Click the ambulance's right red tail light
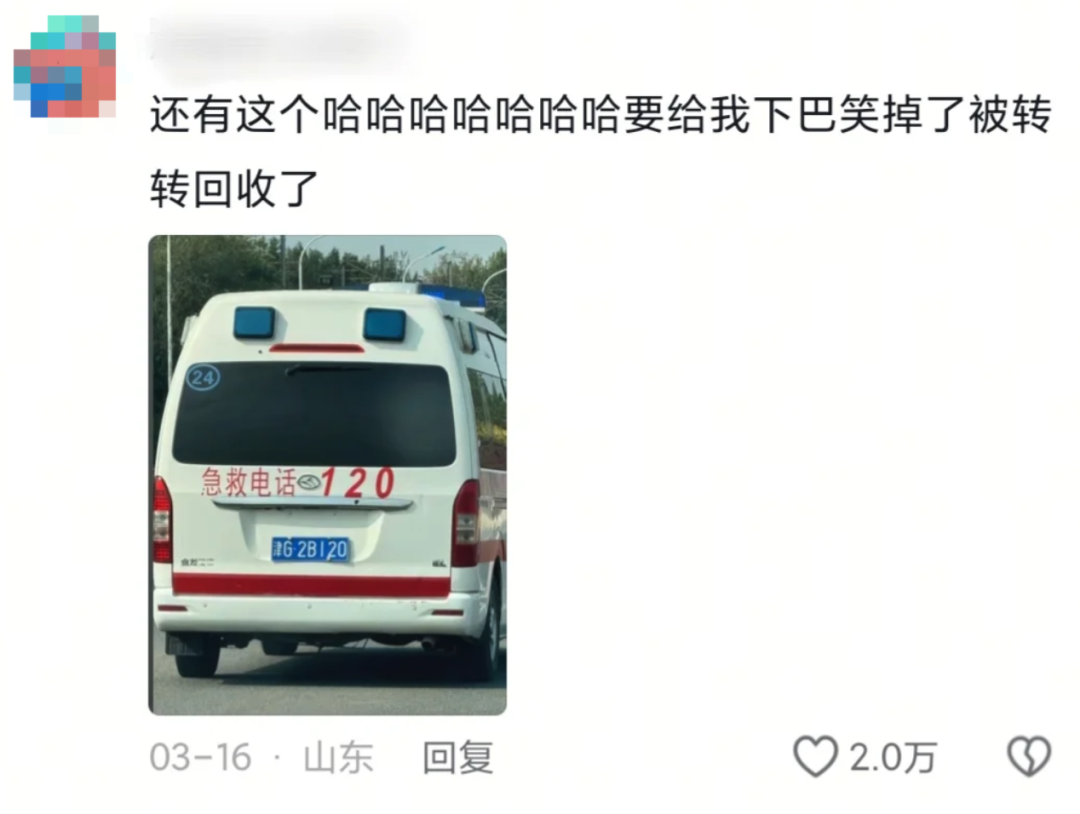This screenshot has height=814, width=1080. 466,523
